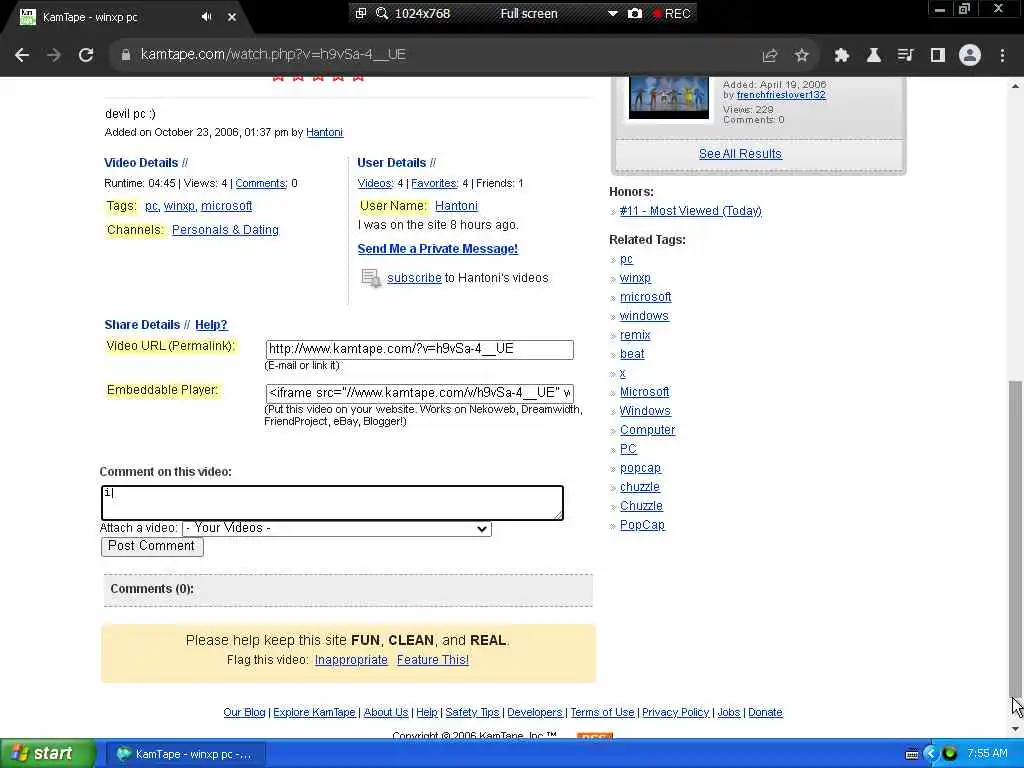Viewport: 1024px width, 768px height.
Task: Toggle the browser side panel icon
Action: click(938, 56)
